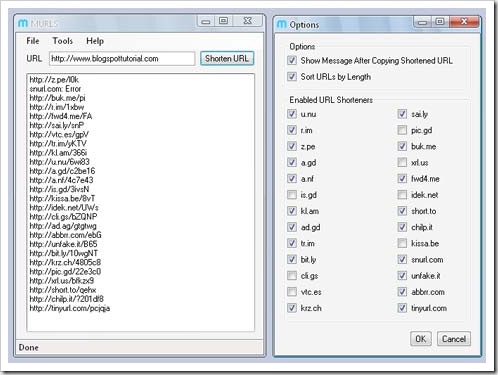The image size is (498, 375).
Task: Uncheck the a.nf shortener
Action: pos(292,179)
